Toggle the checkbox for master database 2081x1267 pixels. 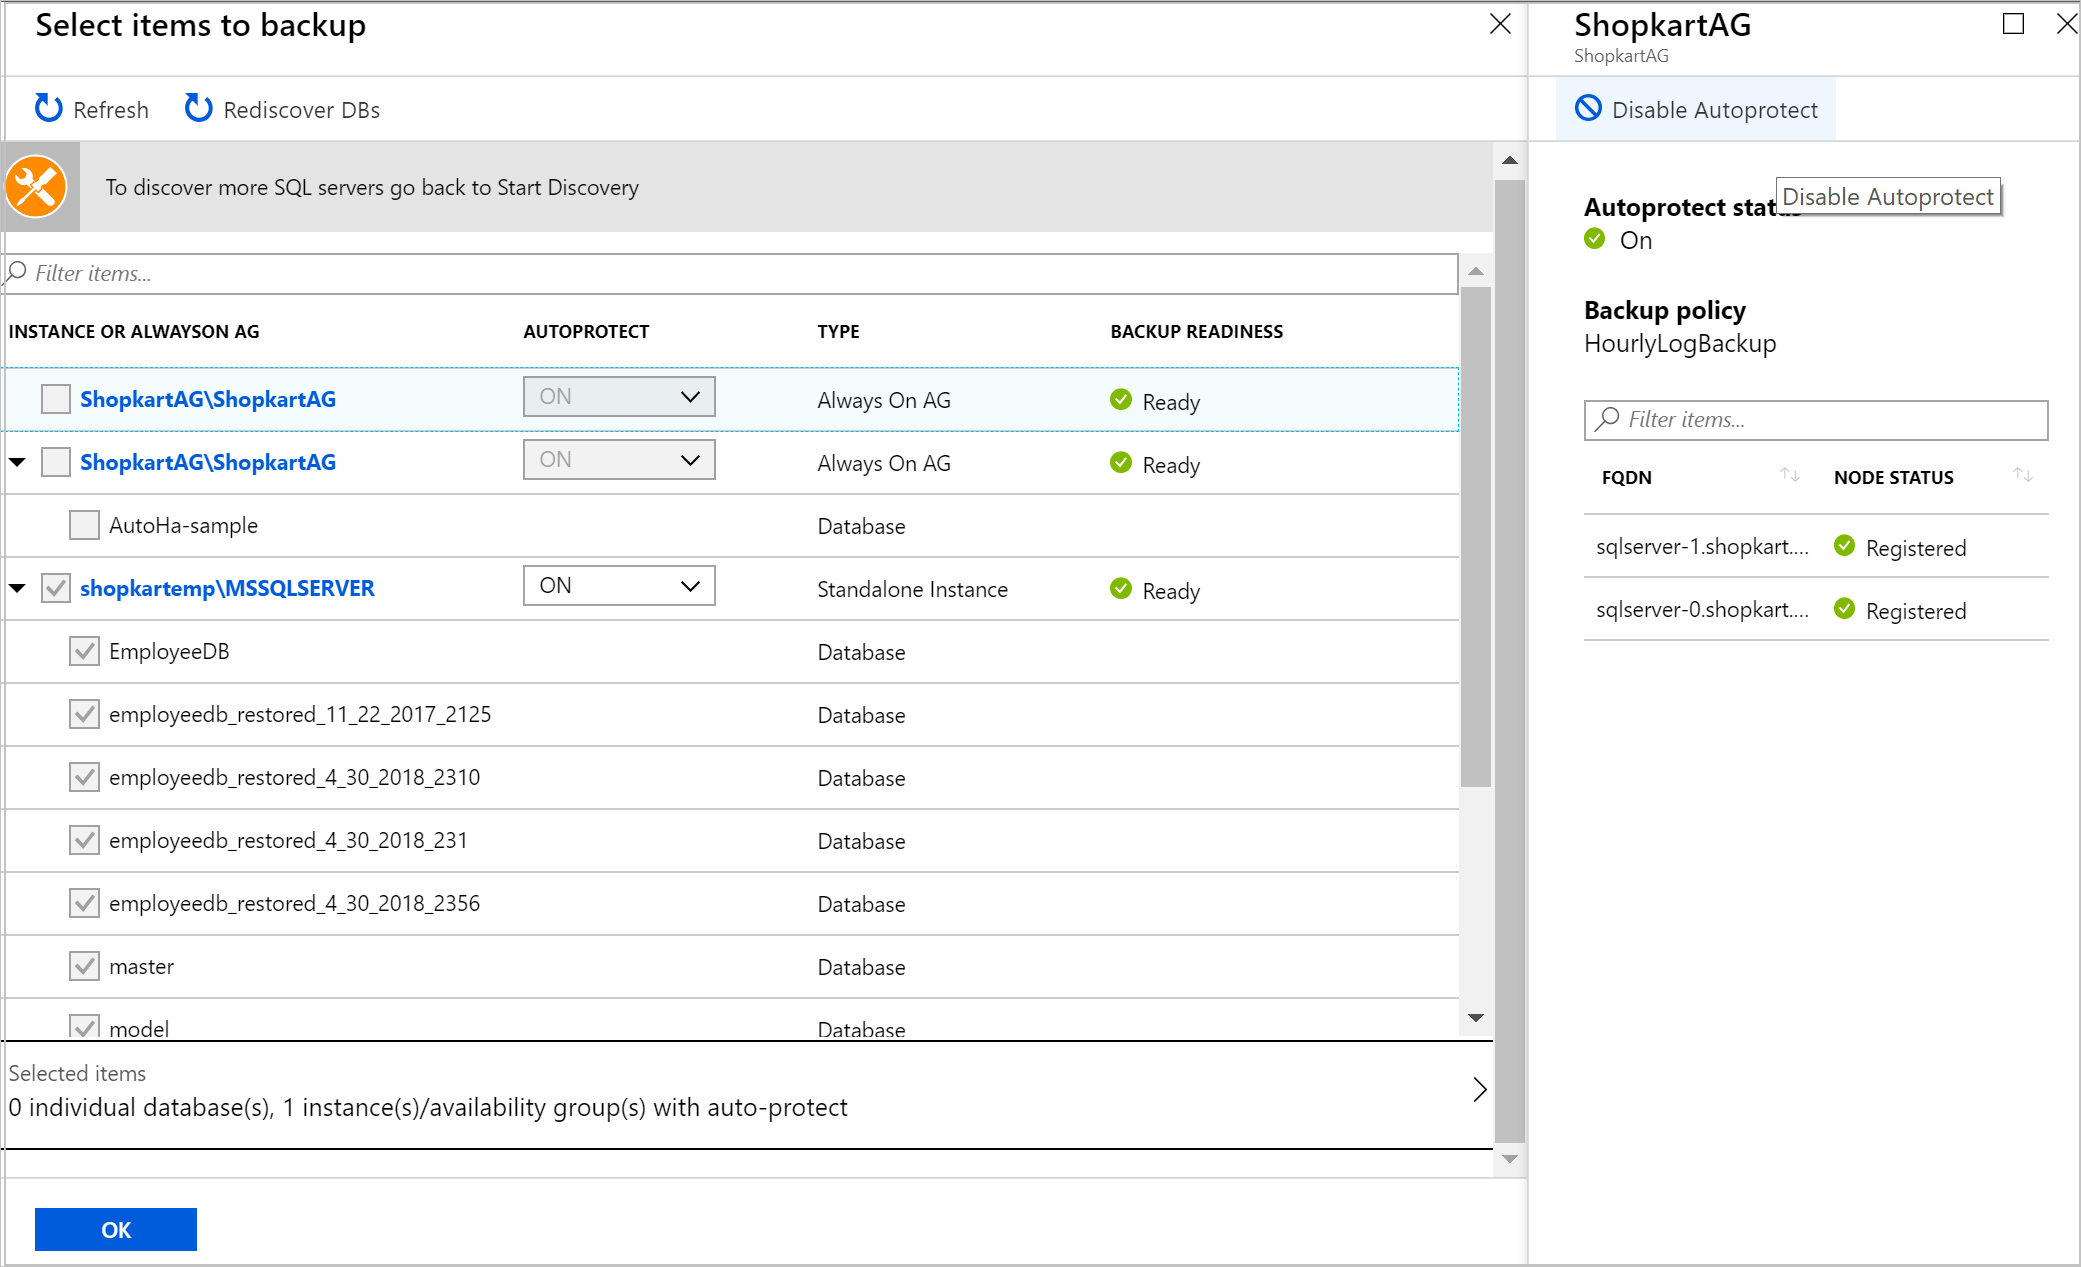tap(83, 965)
